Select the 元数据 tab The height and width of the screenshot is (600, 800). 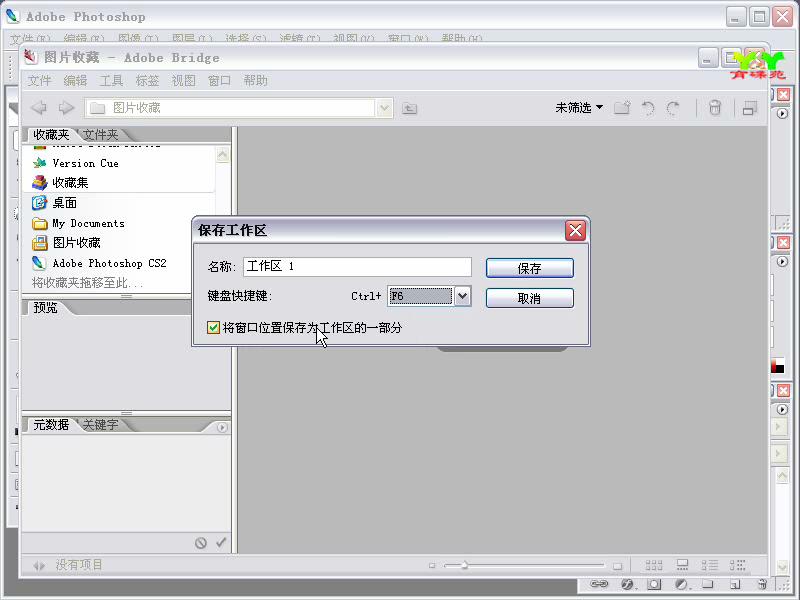tap(51, 424)
